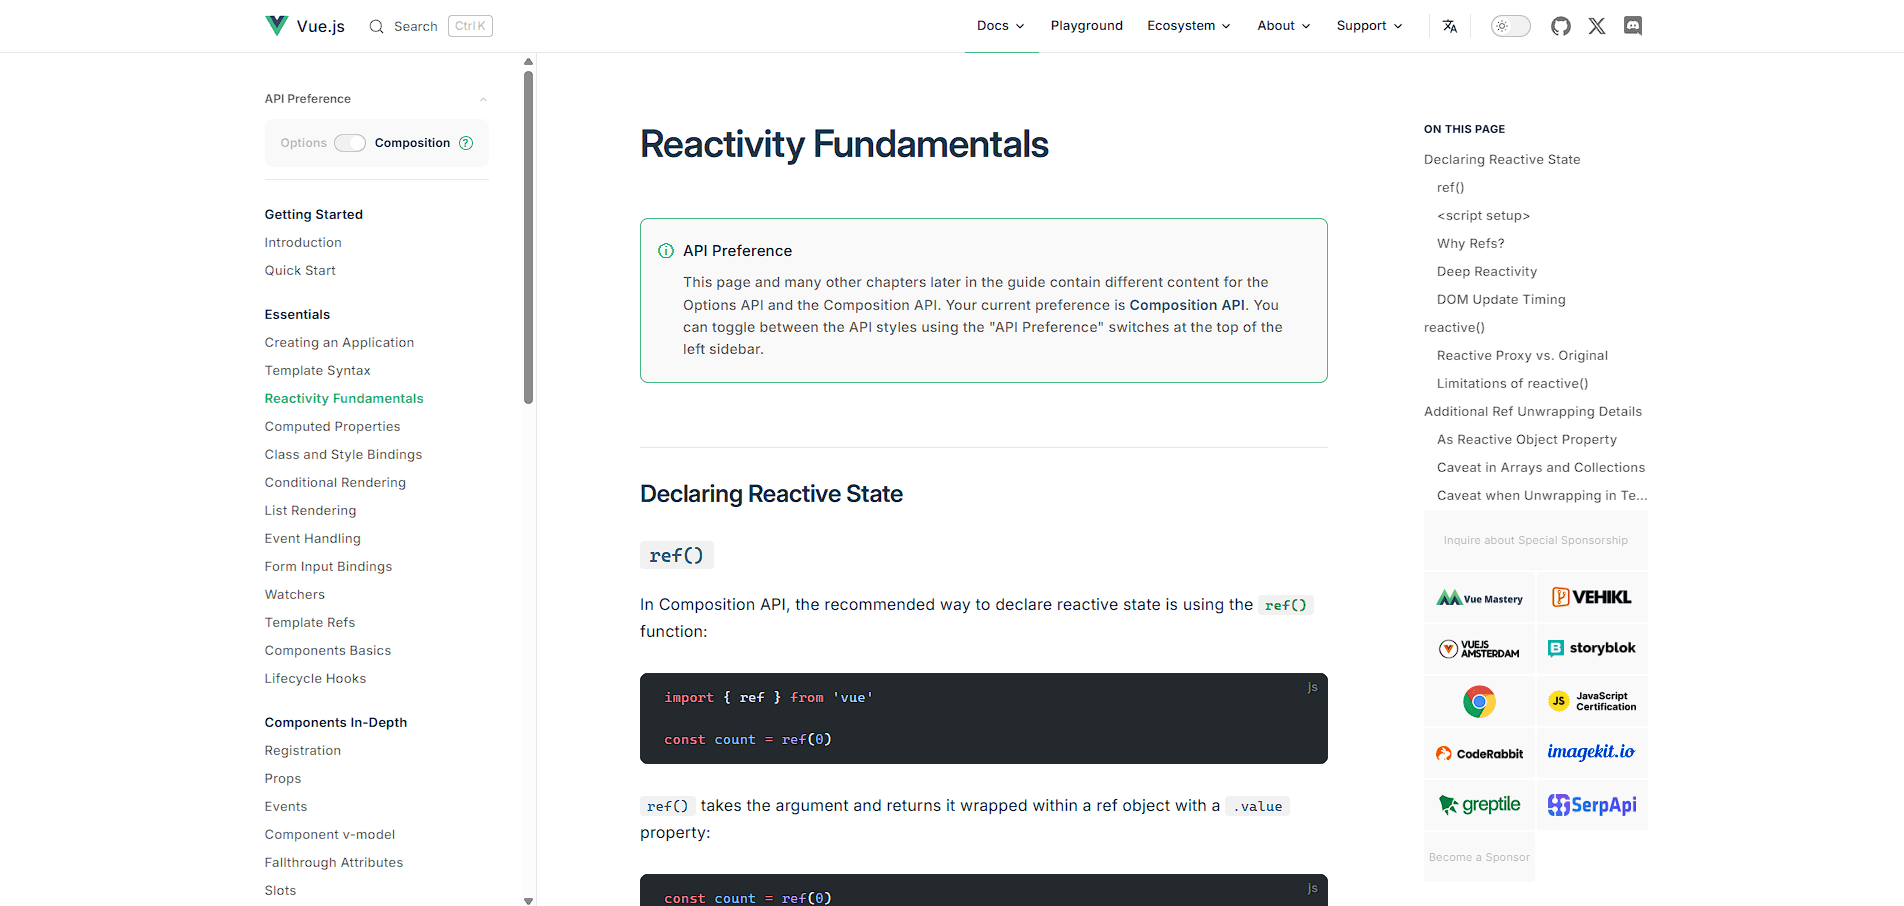This screenshot has width=1904, height=906.
Task: Click the search box
Action: [x=431, y=26]
